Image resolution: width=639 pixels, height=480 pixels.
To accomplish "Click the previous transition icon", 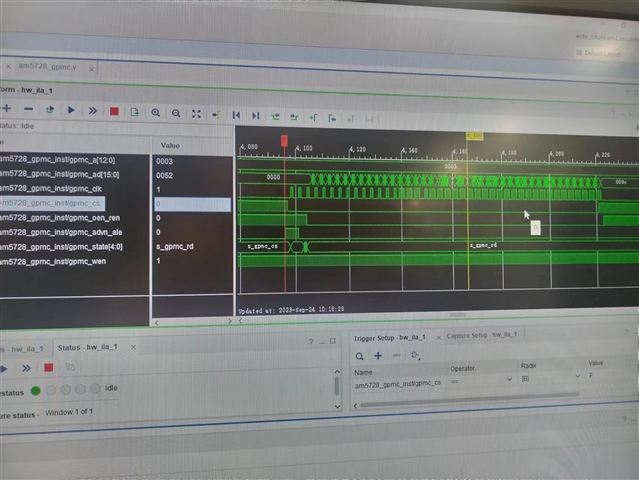I will 275,117.
